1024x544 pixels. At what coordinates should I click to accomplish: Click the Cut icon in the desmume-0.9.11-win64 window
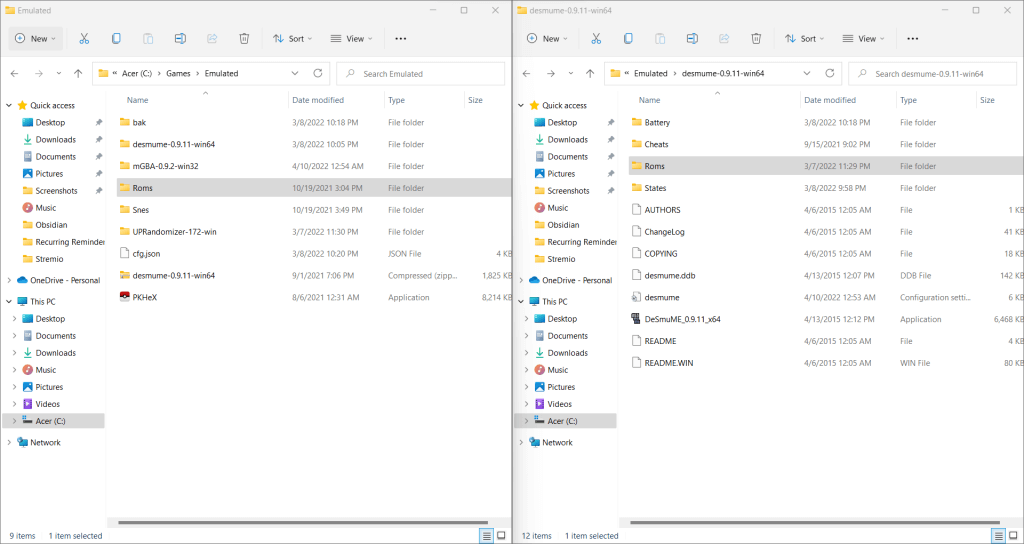tap(596, 39)
